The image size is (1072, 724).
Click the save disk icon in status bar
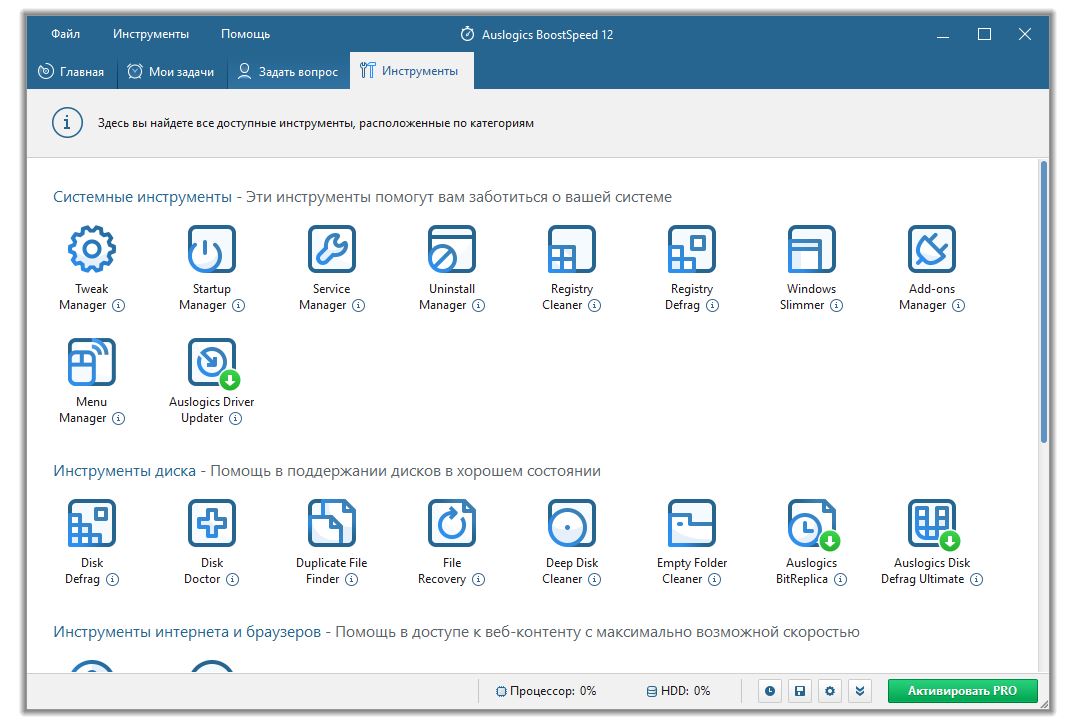800,691
